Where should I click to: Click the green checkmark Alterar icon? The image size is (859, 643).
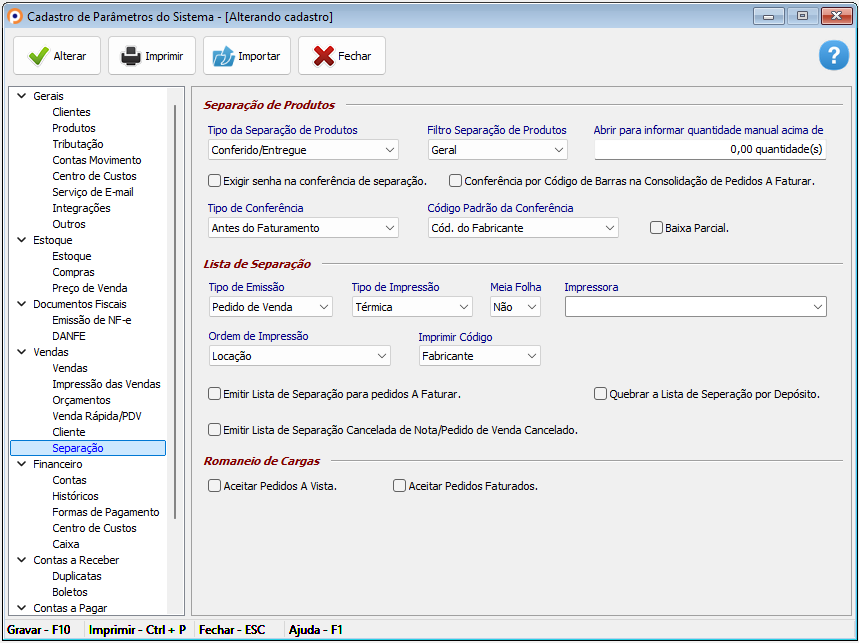pyautogui.click(x=37, y=56)
